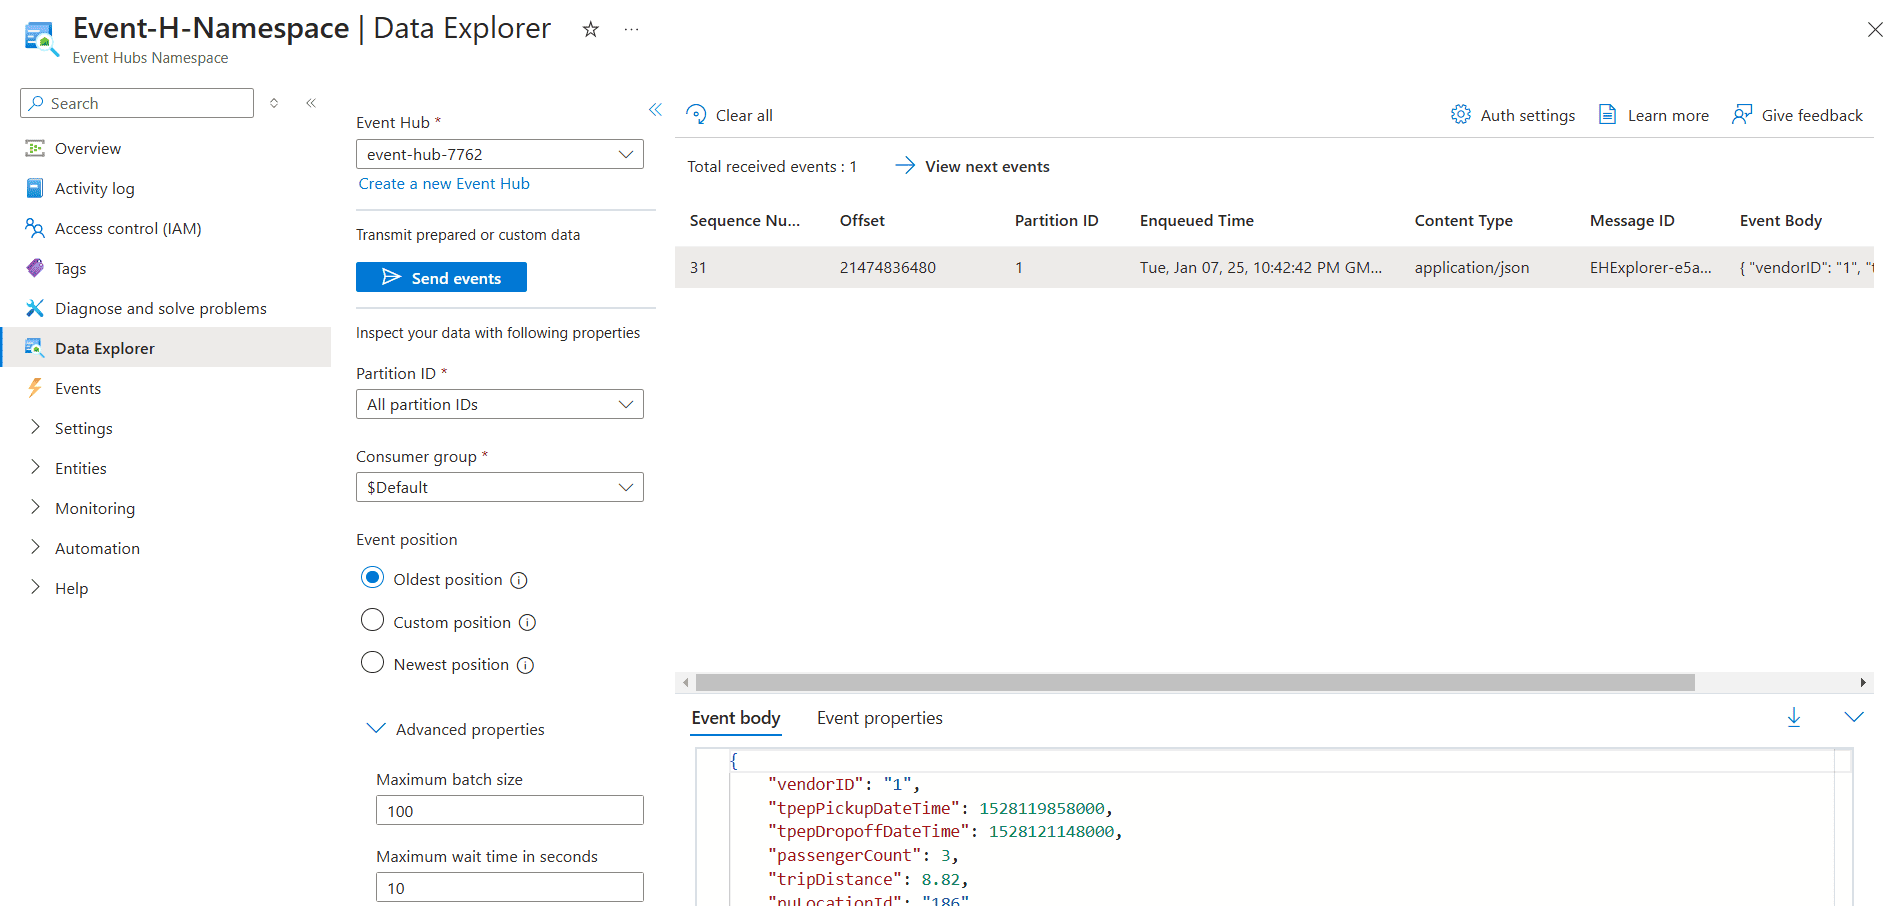Click the Create a new Event Hub link
The width and height of the screenshot is (1896, 906).
click(x=444, y=184)
